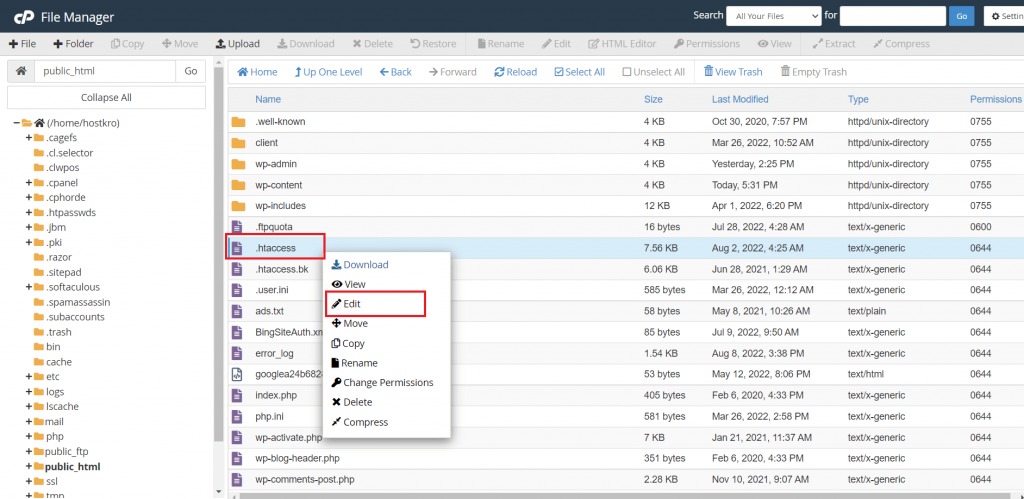
Task: Click the tree panel vertical scrollbar
Action: click(x=218, y=255)
